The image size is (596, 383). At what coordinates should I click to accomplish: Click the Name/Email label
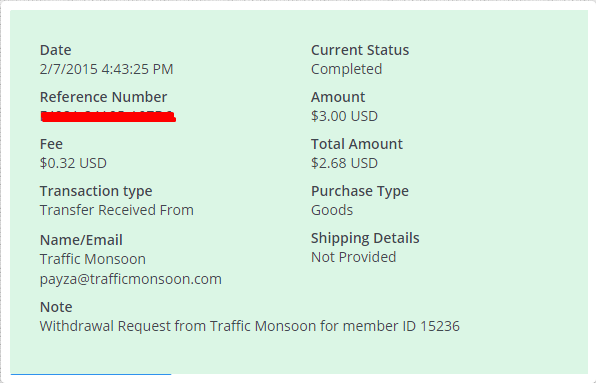(x=81, y=241)
